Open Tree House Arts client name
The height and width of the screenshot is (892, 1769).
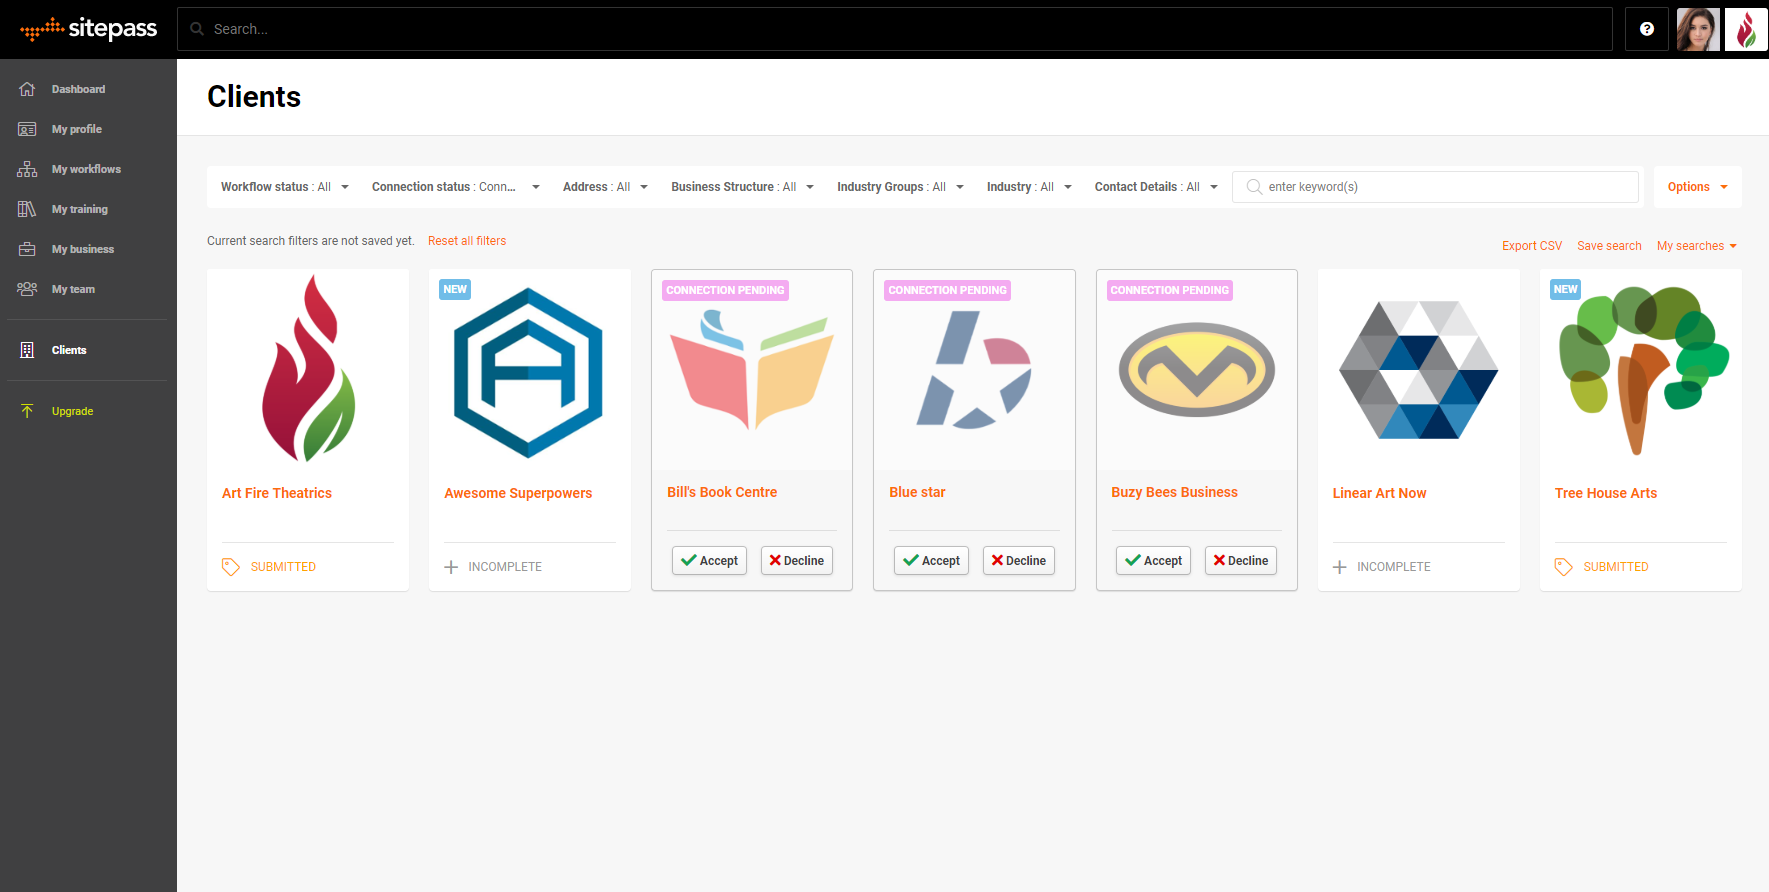pyautogui.click(x=1605, y=493)
